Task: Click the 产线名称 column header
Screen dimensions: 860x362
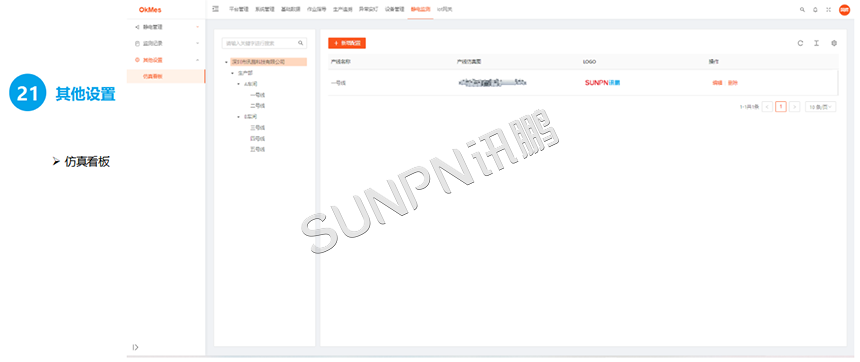Action: 341,62
